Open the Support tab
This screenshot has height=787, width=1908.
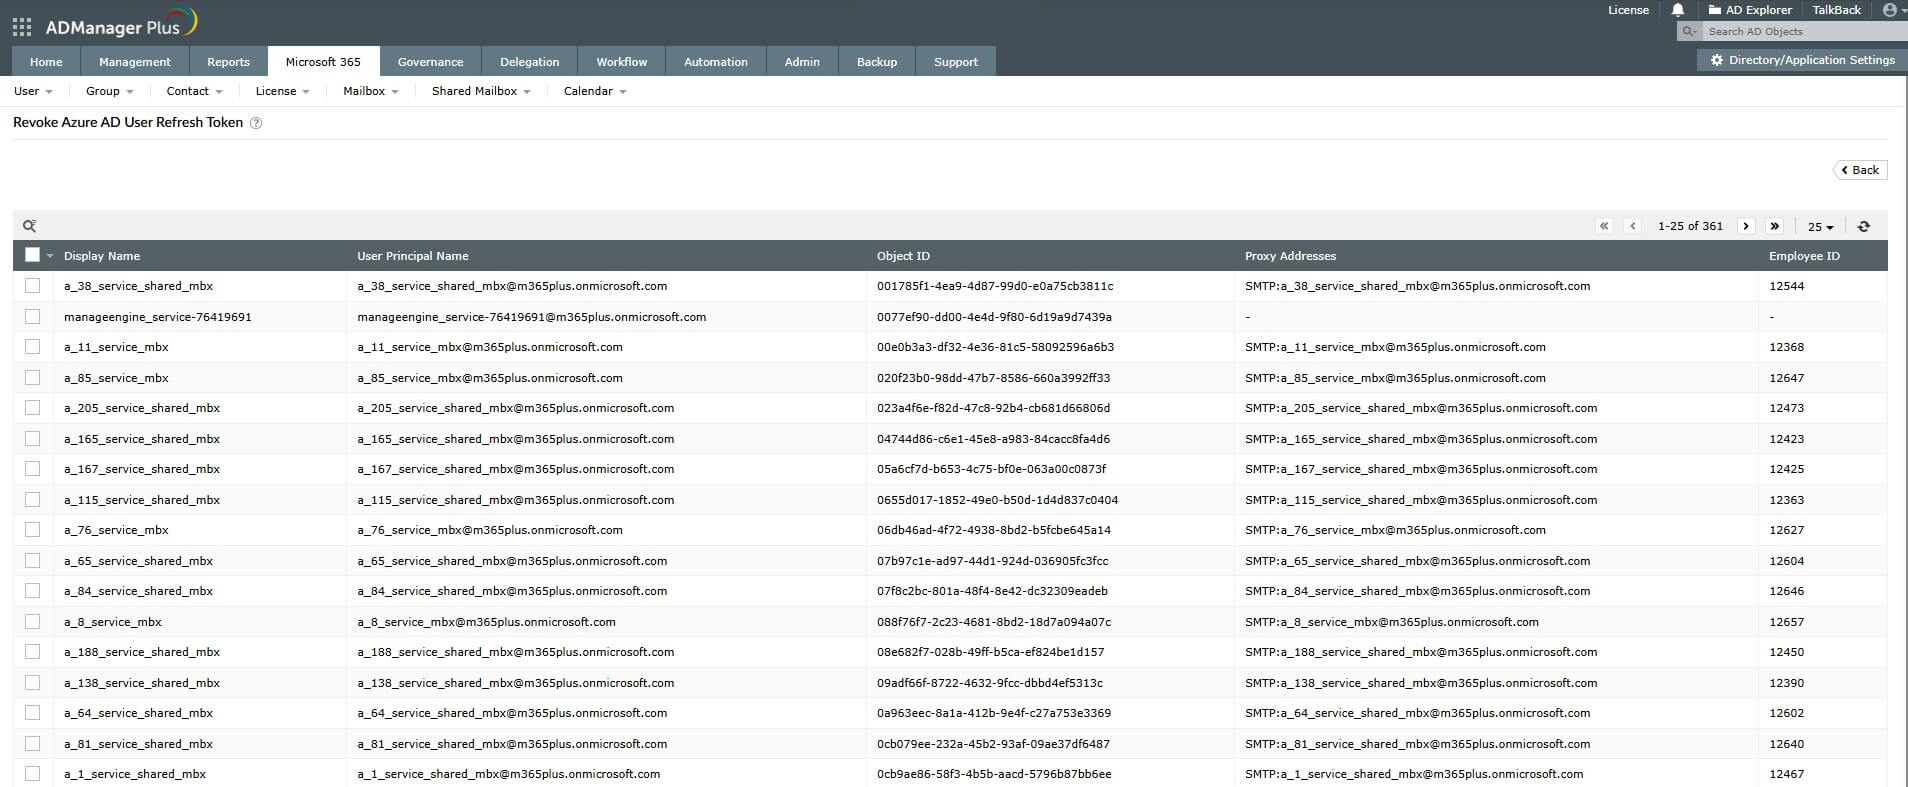point(956,62)
